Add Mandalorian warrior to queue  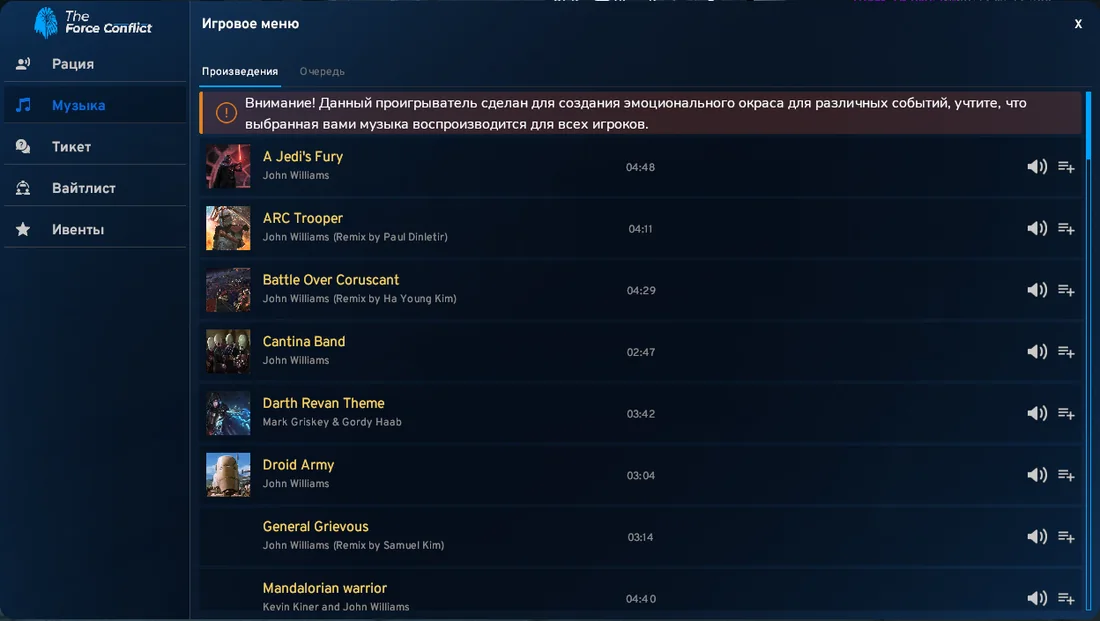(1066, 599)
